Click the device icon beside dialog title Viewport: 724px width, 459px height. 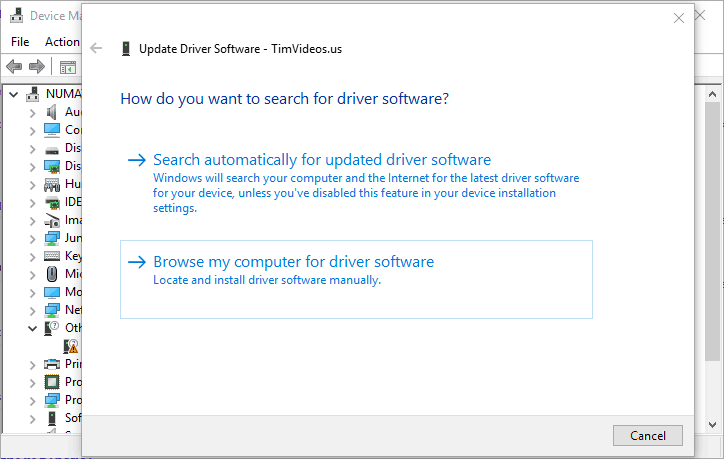[126, 48]
